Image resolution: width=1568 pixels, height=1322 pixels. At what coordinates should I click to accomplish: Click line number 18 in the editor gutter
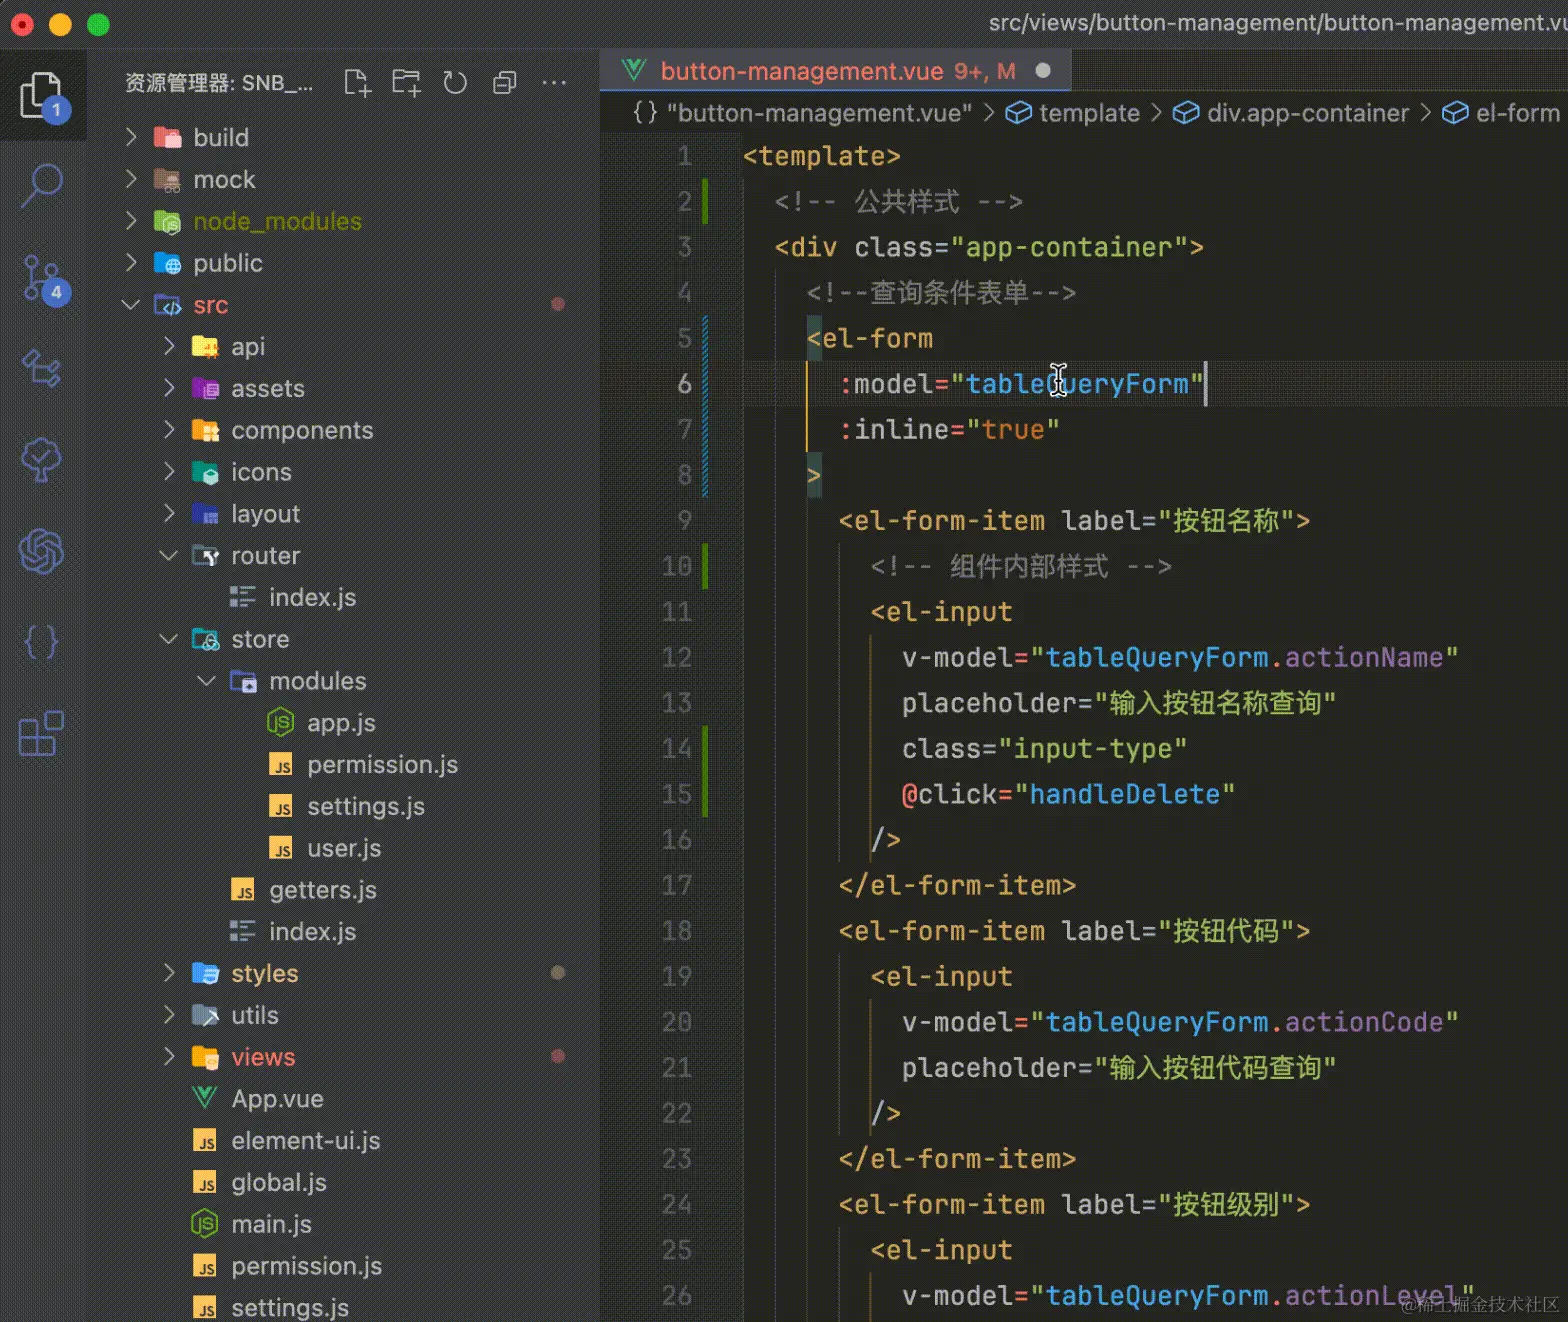pos(677,931)
